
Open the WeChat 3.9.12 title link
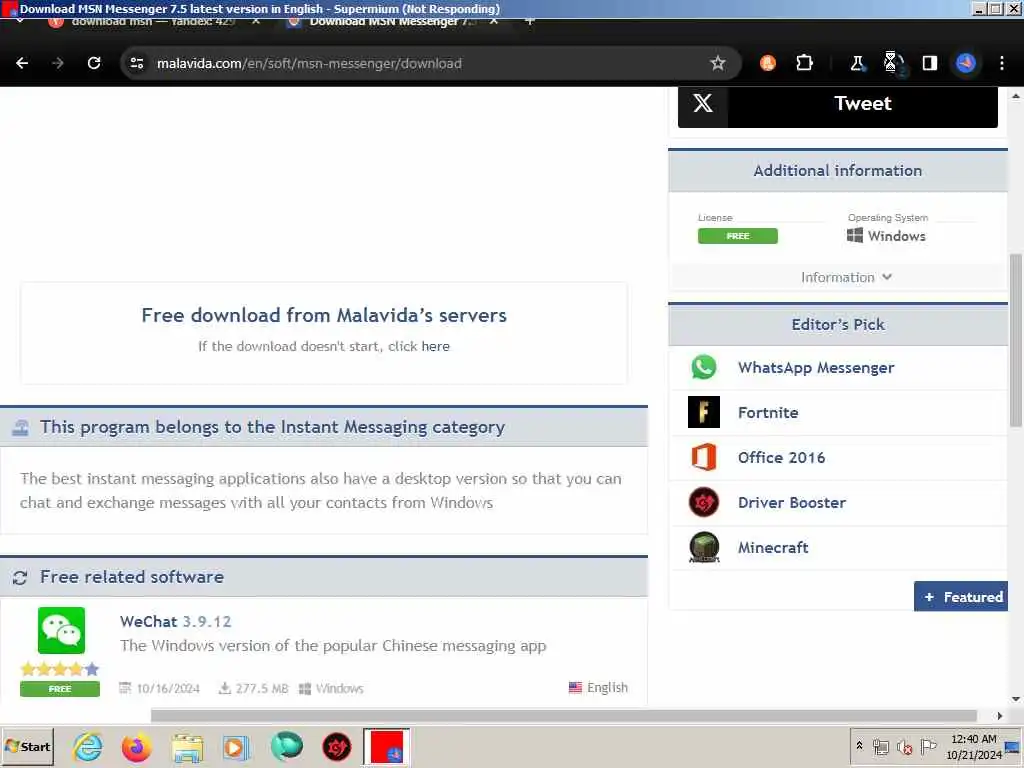(x=176, y=622)
